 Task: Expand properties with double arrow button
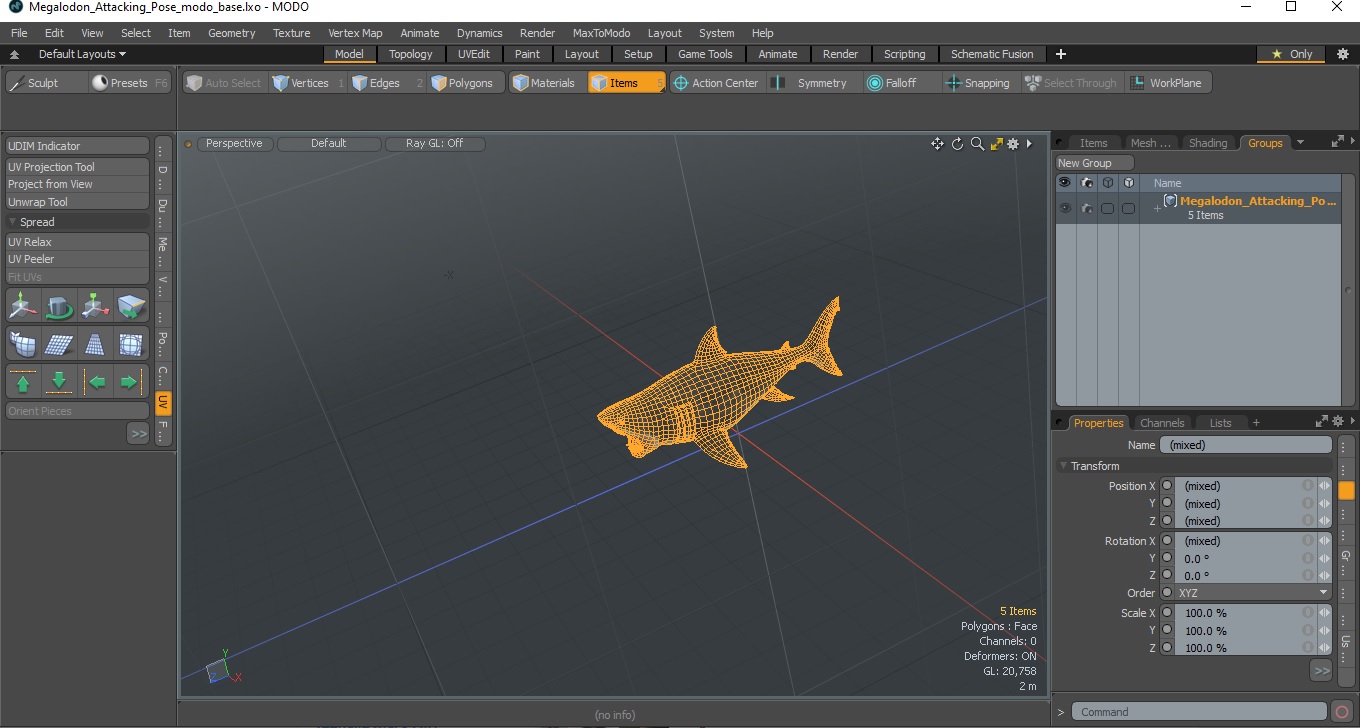click(1321, 670)
